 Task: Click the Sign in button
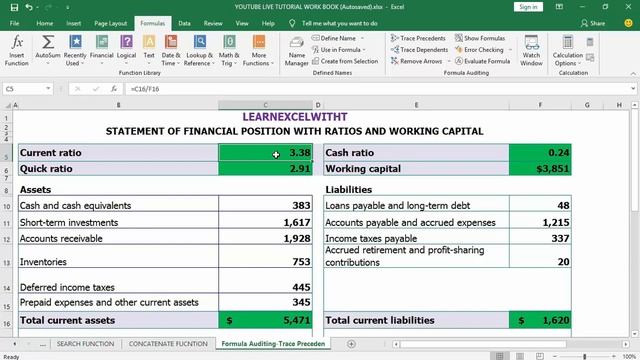(x=528, y=7)
